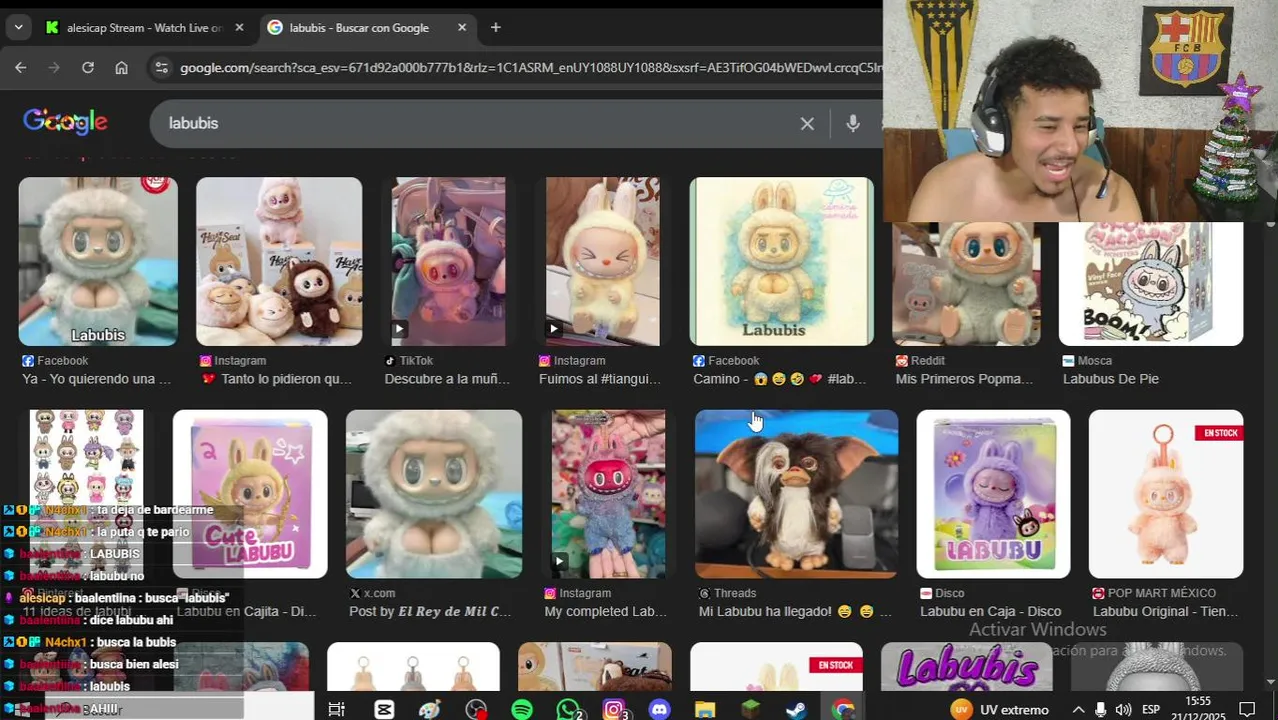1278x720 pixels.
Task: Click the Google logo
Action: pos(65,122)
